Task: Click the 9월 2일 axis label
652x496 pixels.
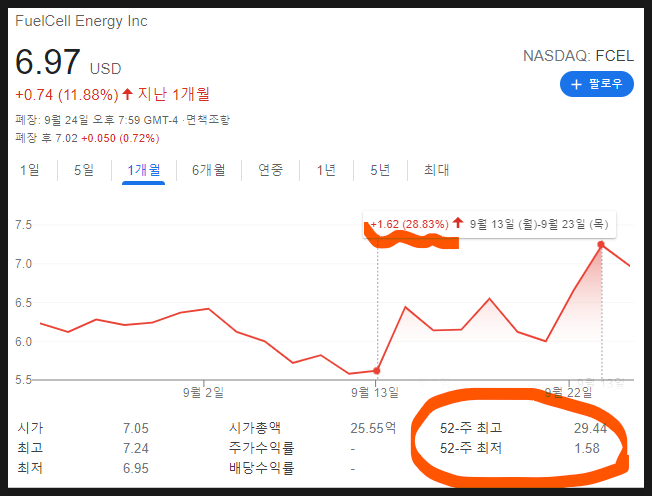Action: [x=203, y=392]
